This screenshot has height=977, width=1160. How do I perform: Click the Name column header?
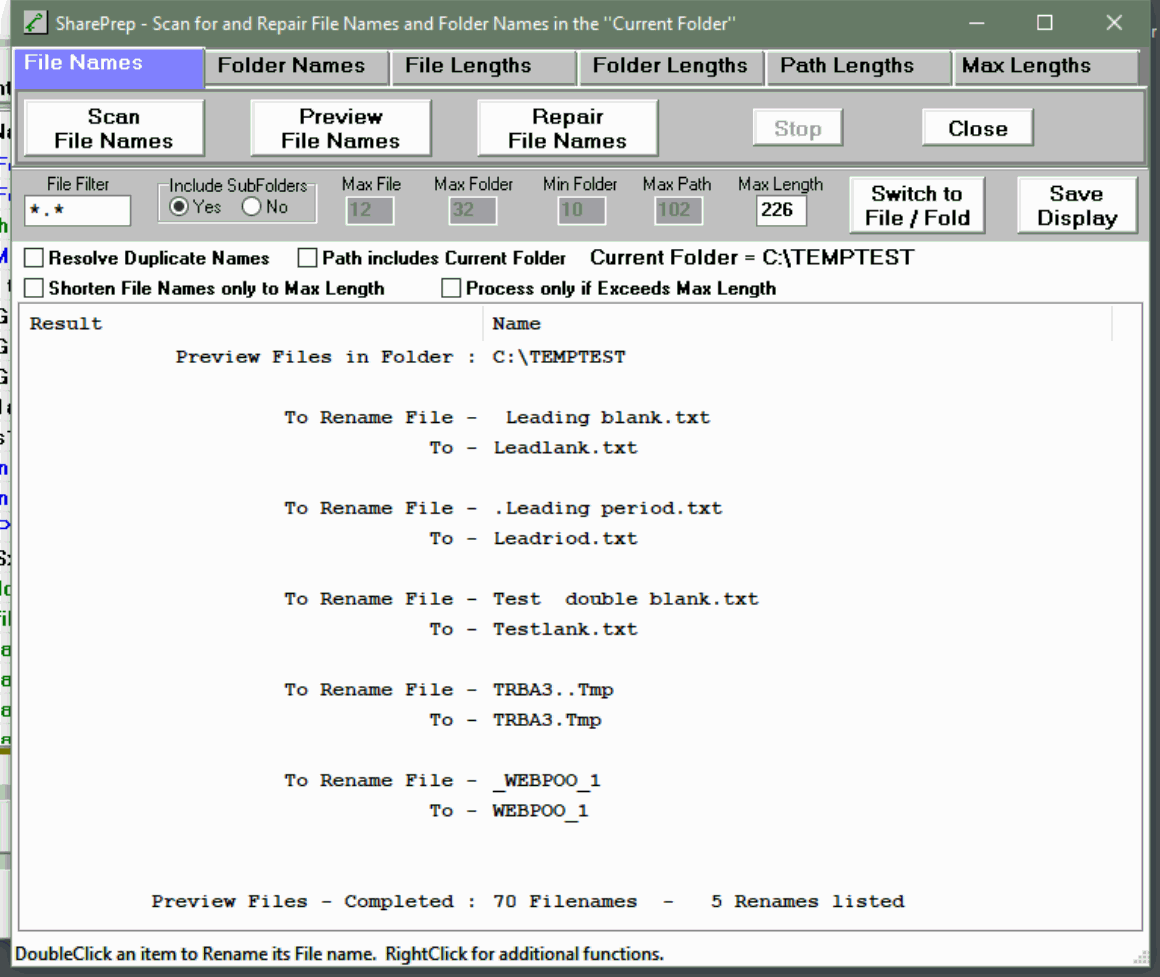coord(798,324)
